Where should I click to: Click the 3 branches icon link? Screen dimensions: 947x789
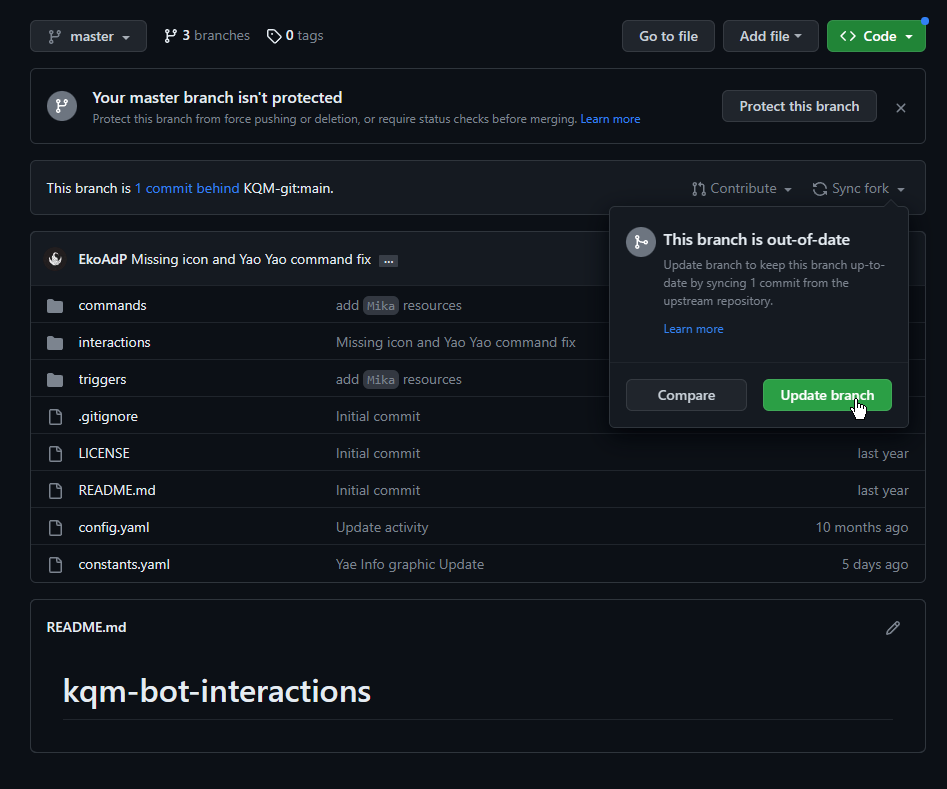pos(171,36)
